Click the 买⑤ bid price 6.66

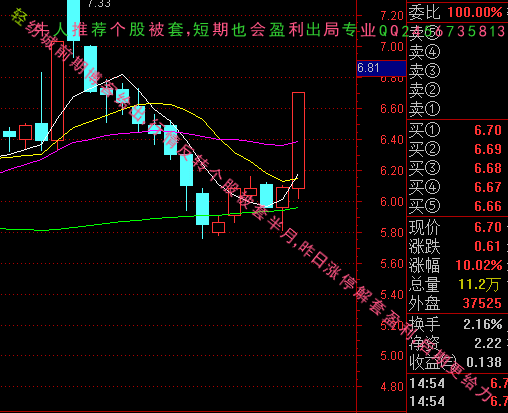tap(488, 206)
